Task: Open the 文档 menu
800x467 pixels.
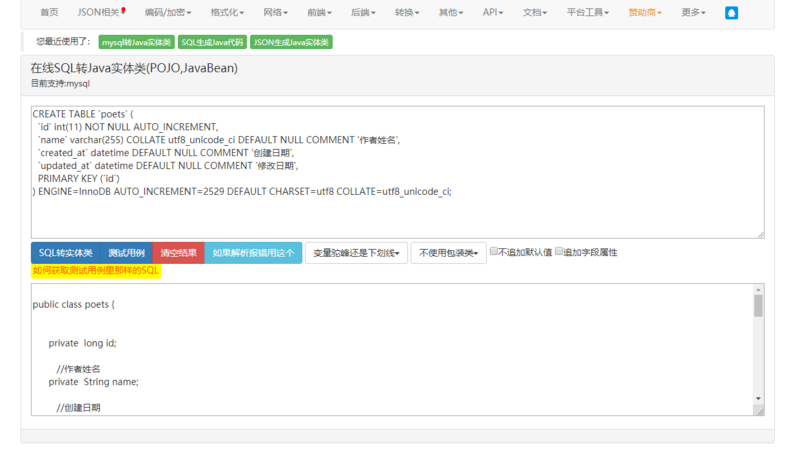Action: point(535,12)
